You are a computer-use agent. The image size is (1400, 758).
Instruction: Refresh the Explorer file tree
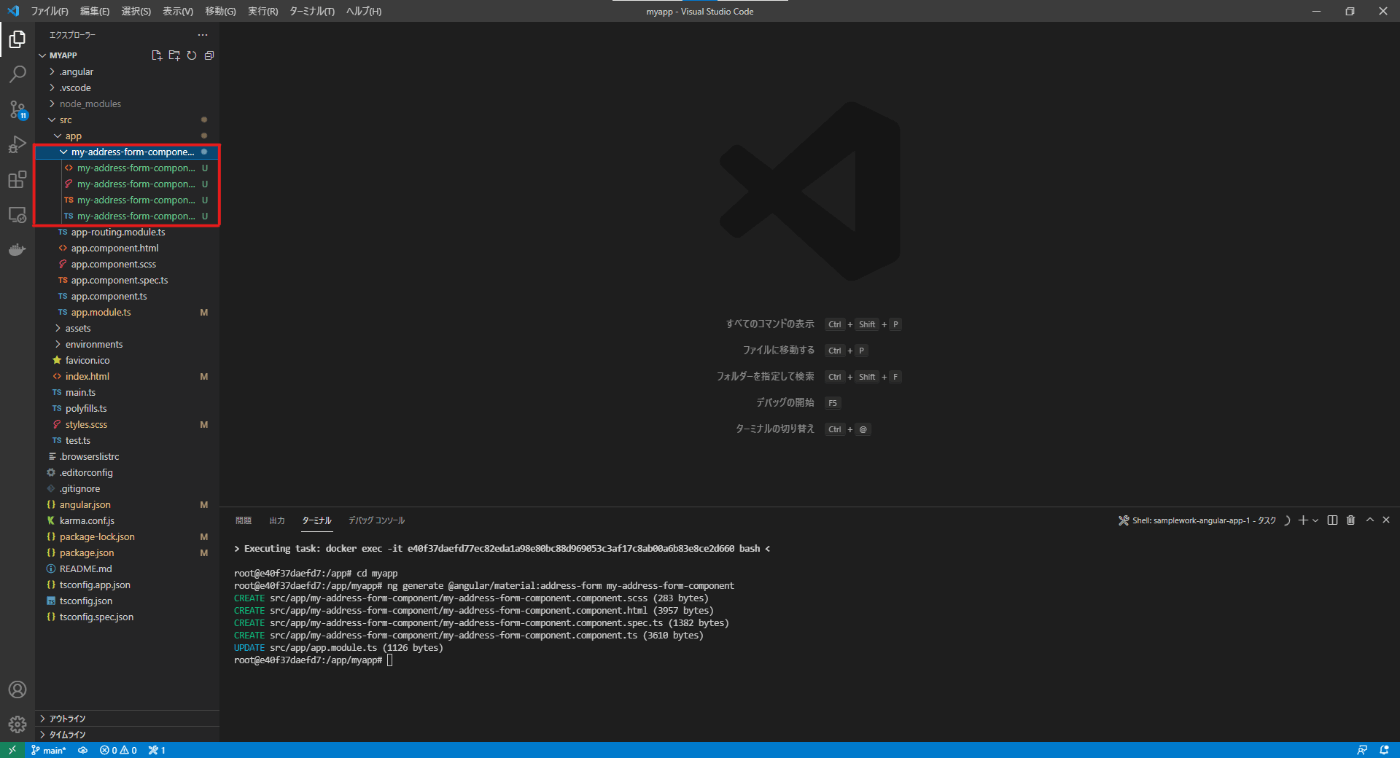tap(192, 55)
